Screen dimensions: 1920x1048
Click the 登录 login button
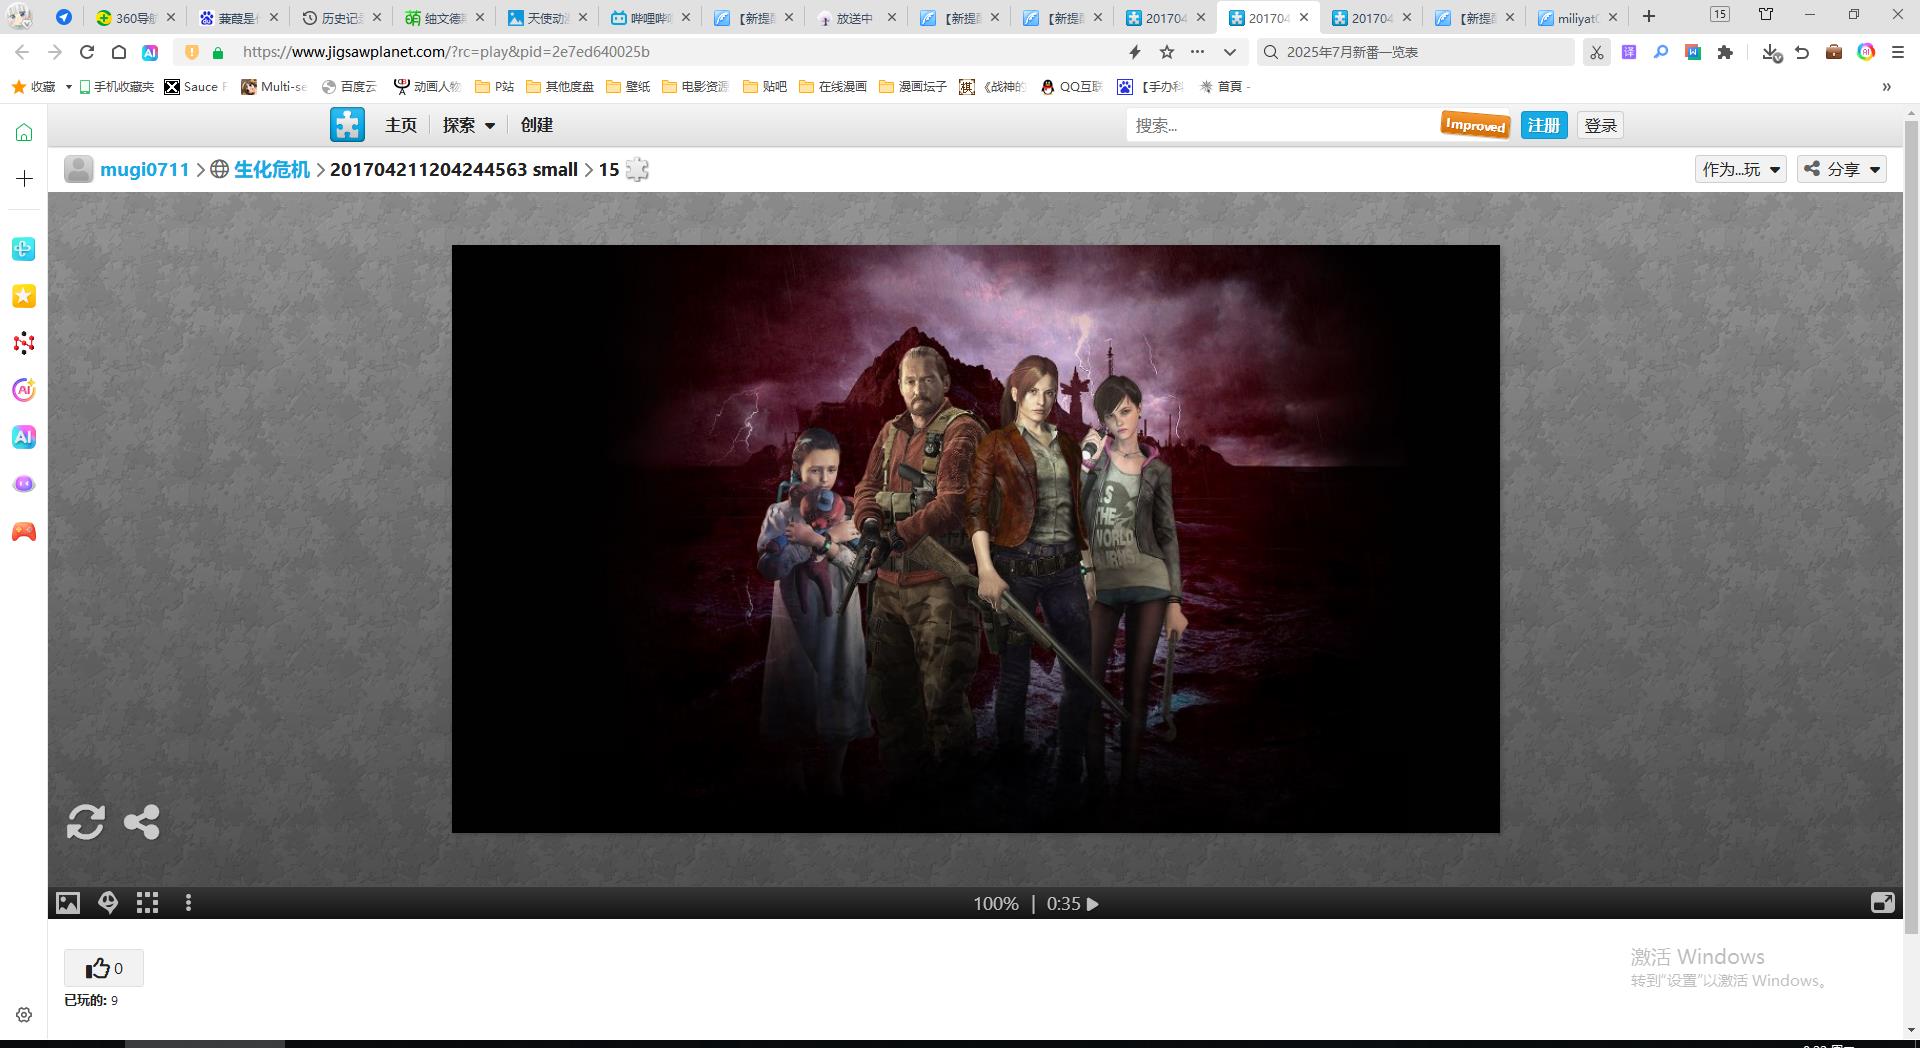pos(1601,125)
